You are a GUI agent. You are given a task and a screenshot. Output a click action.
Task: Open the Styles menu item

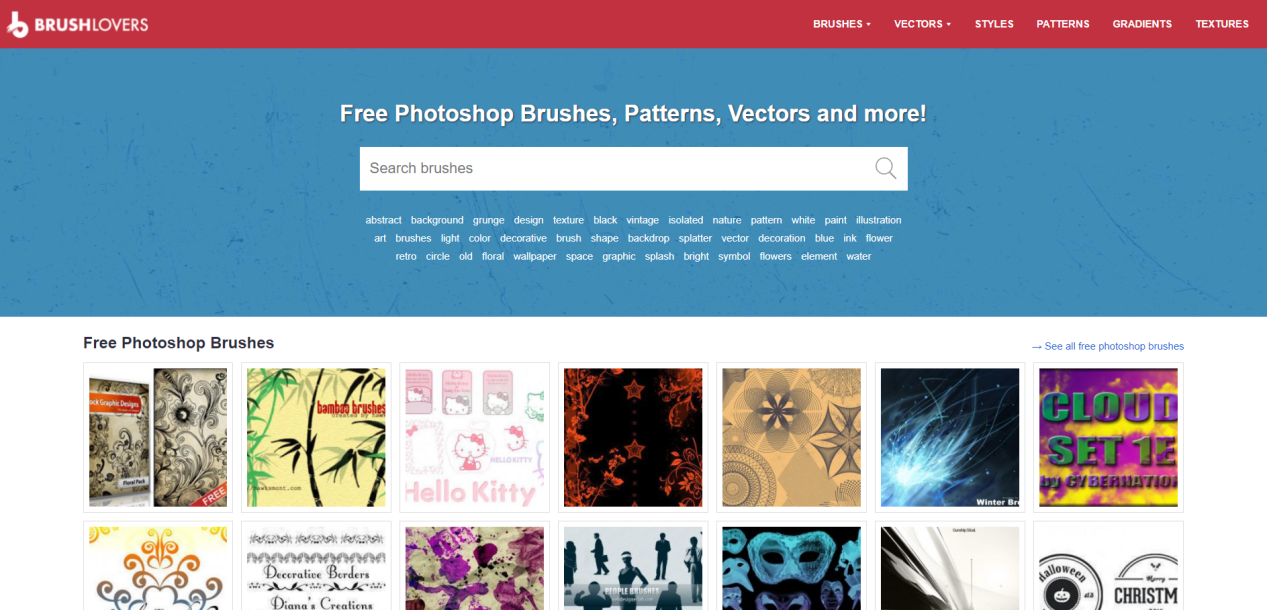click(x=994, y=24)
